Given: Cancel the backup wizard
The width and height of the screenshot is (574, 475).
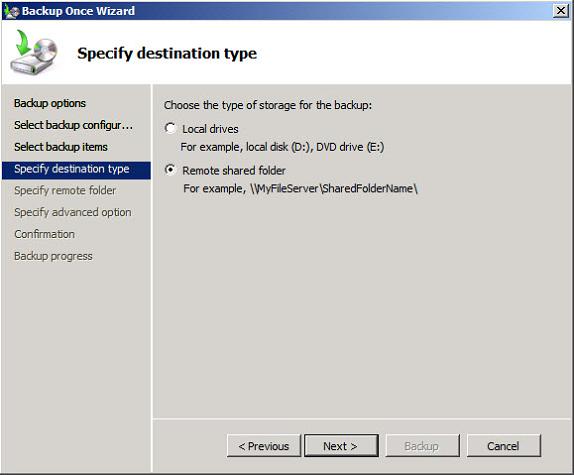Looking at the screenshot, I should click(503, 446).
